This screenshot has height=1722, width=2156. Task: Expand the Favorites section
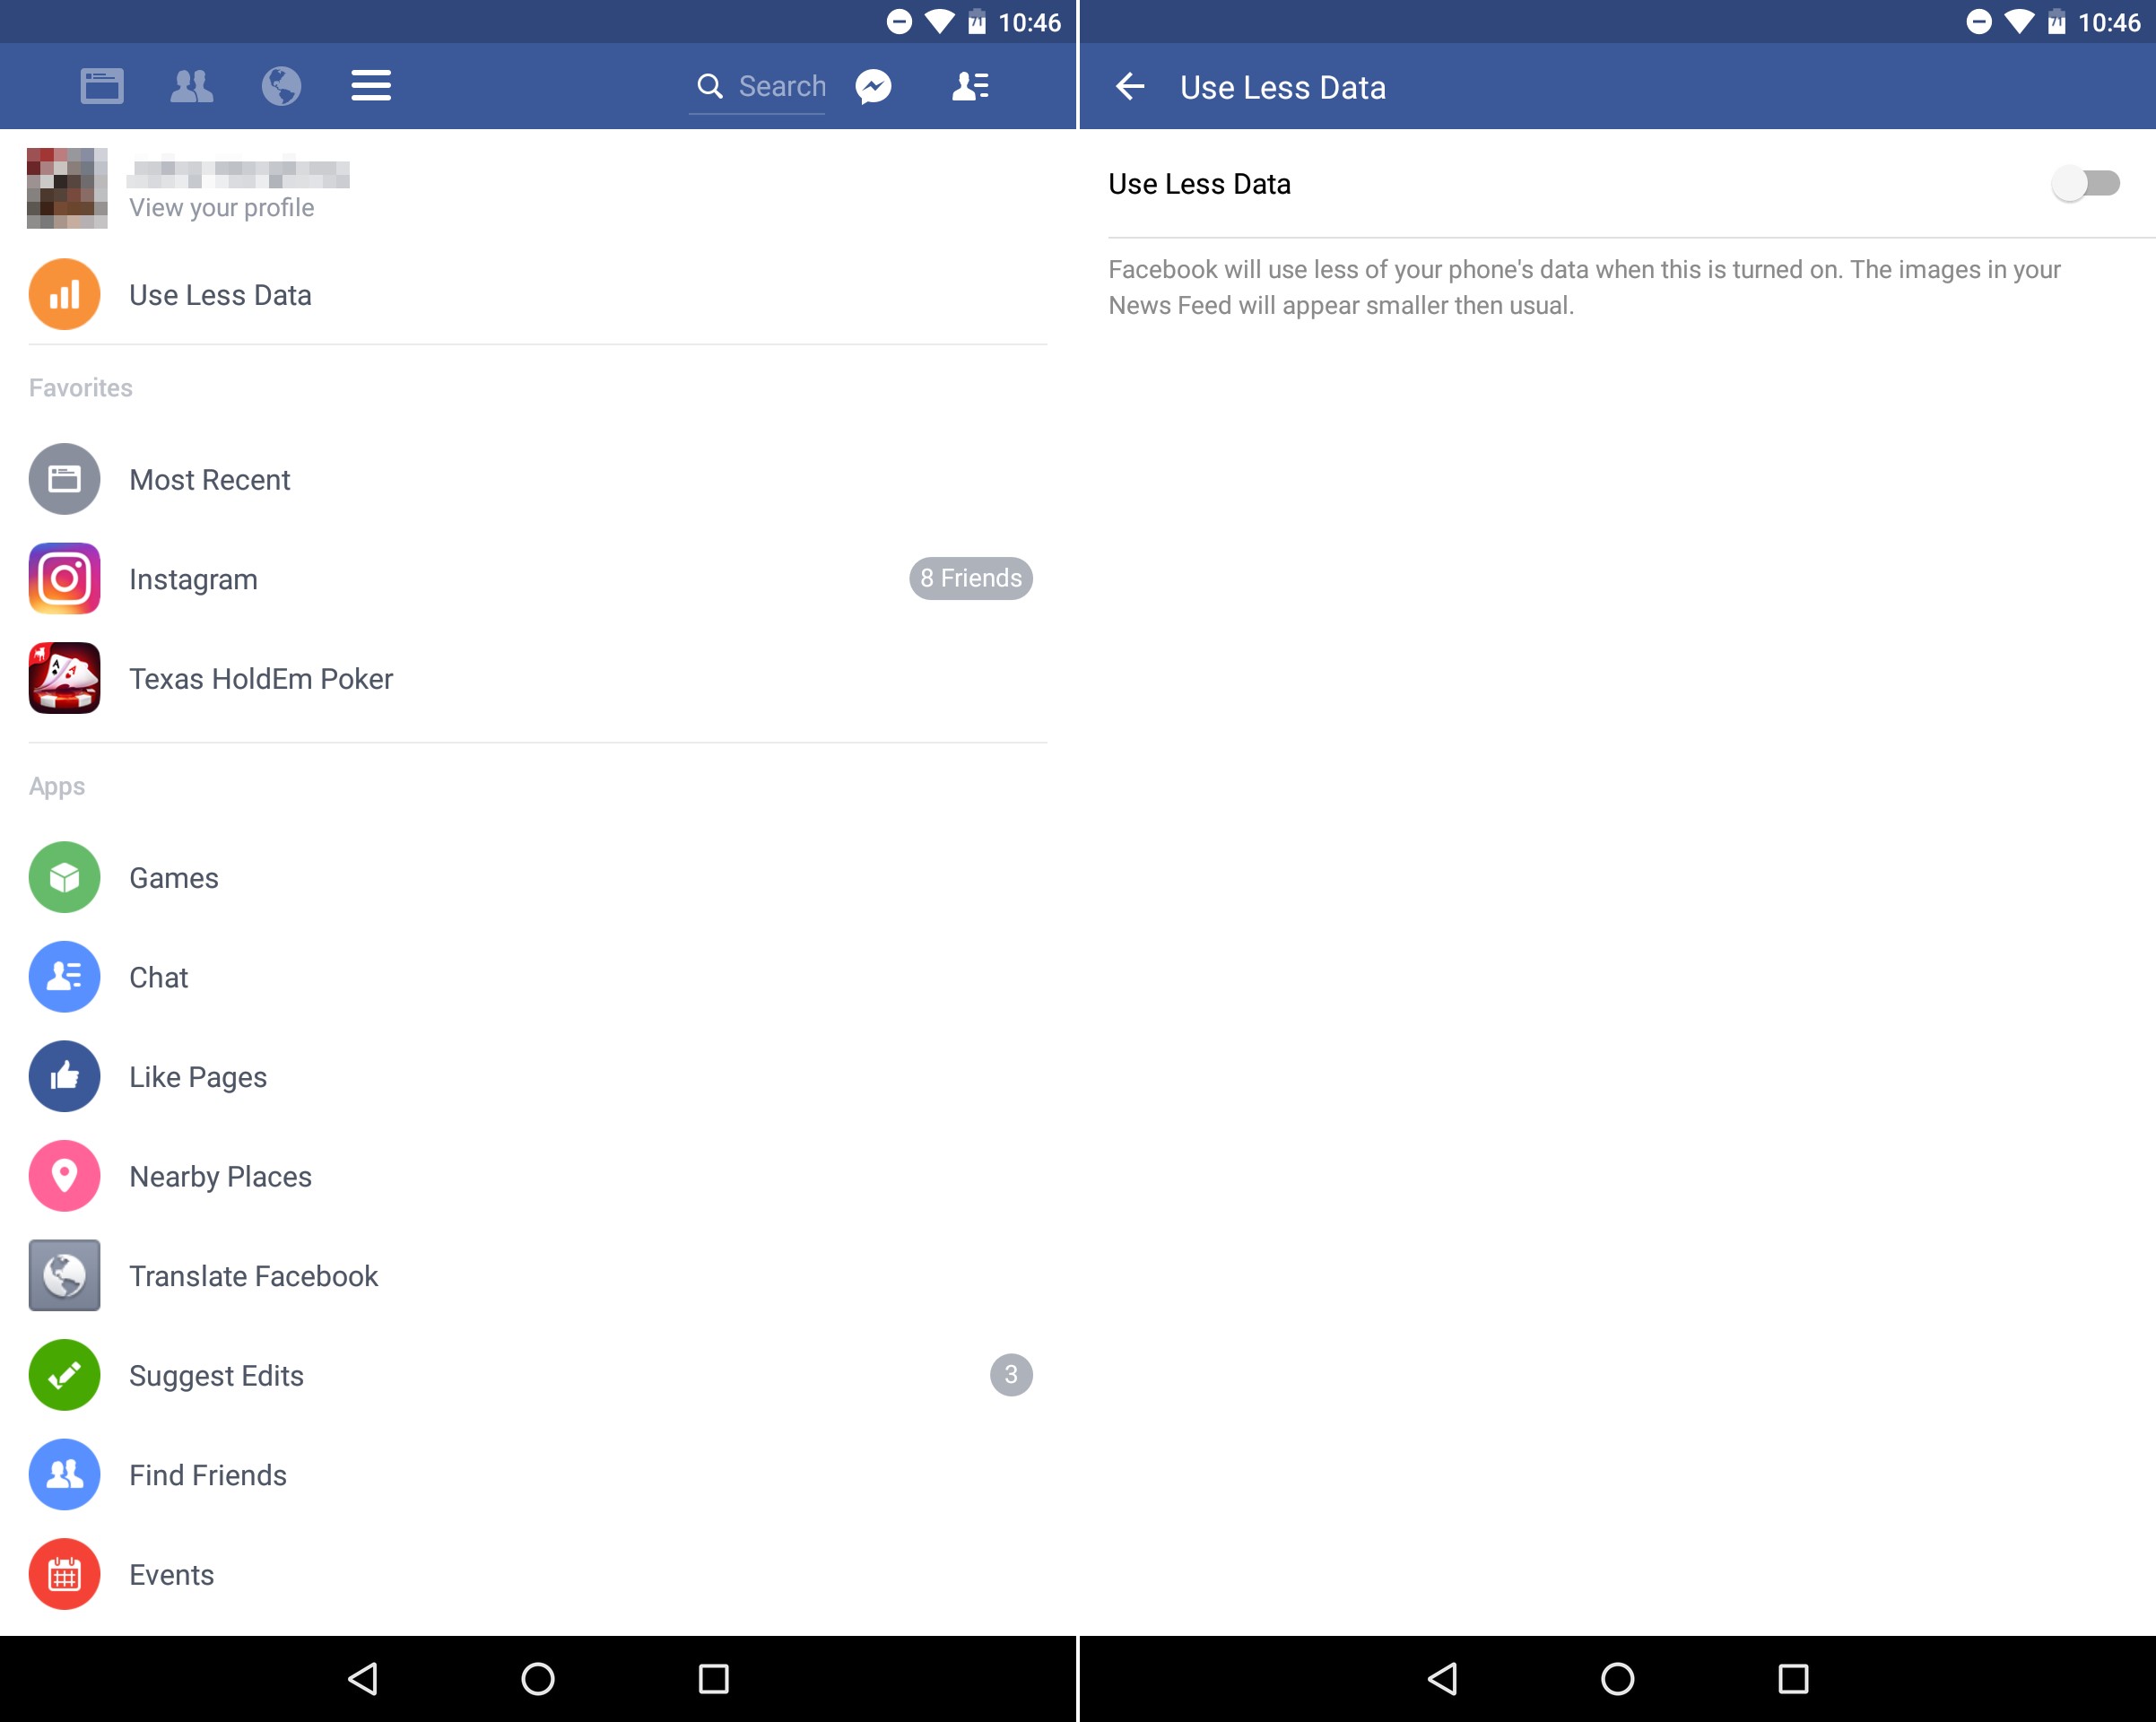pyautogui.click(x=83, y=387)
